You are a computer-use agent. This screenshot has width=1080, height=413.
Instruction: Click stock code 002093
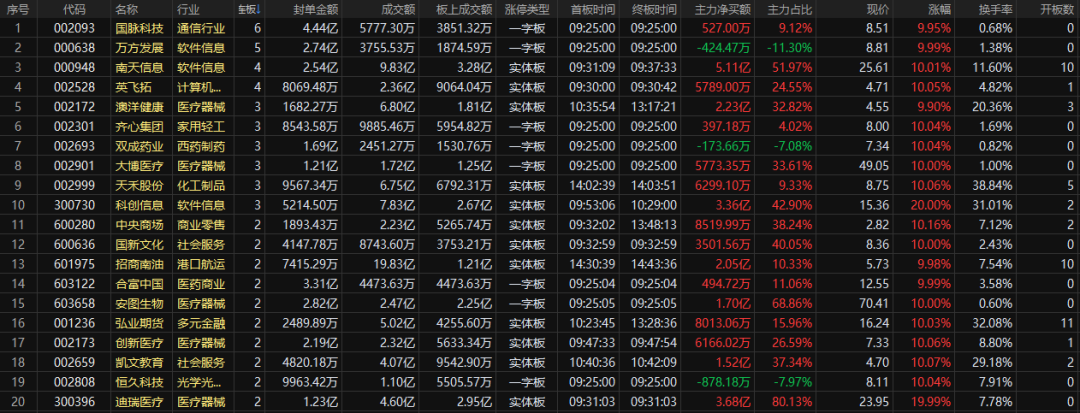pos(74,28)
